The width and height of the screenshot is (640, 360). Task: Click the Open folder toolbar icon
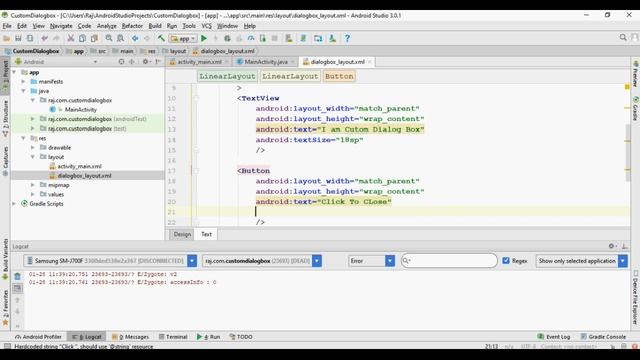click(x=7, y=38)
